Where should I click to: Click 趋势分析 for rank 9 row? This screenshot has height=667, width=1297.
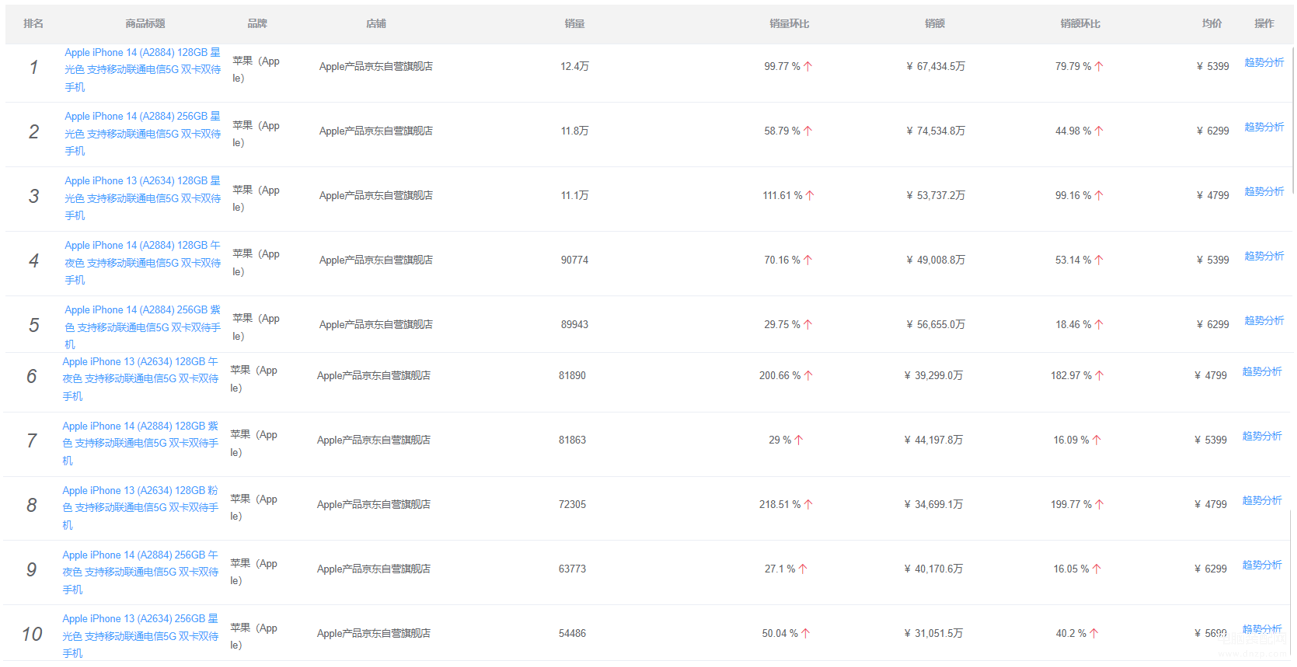[1262, 565]
